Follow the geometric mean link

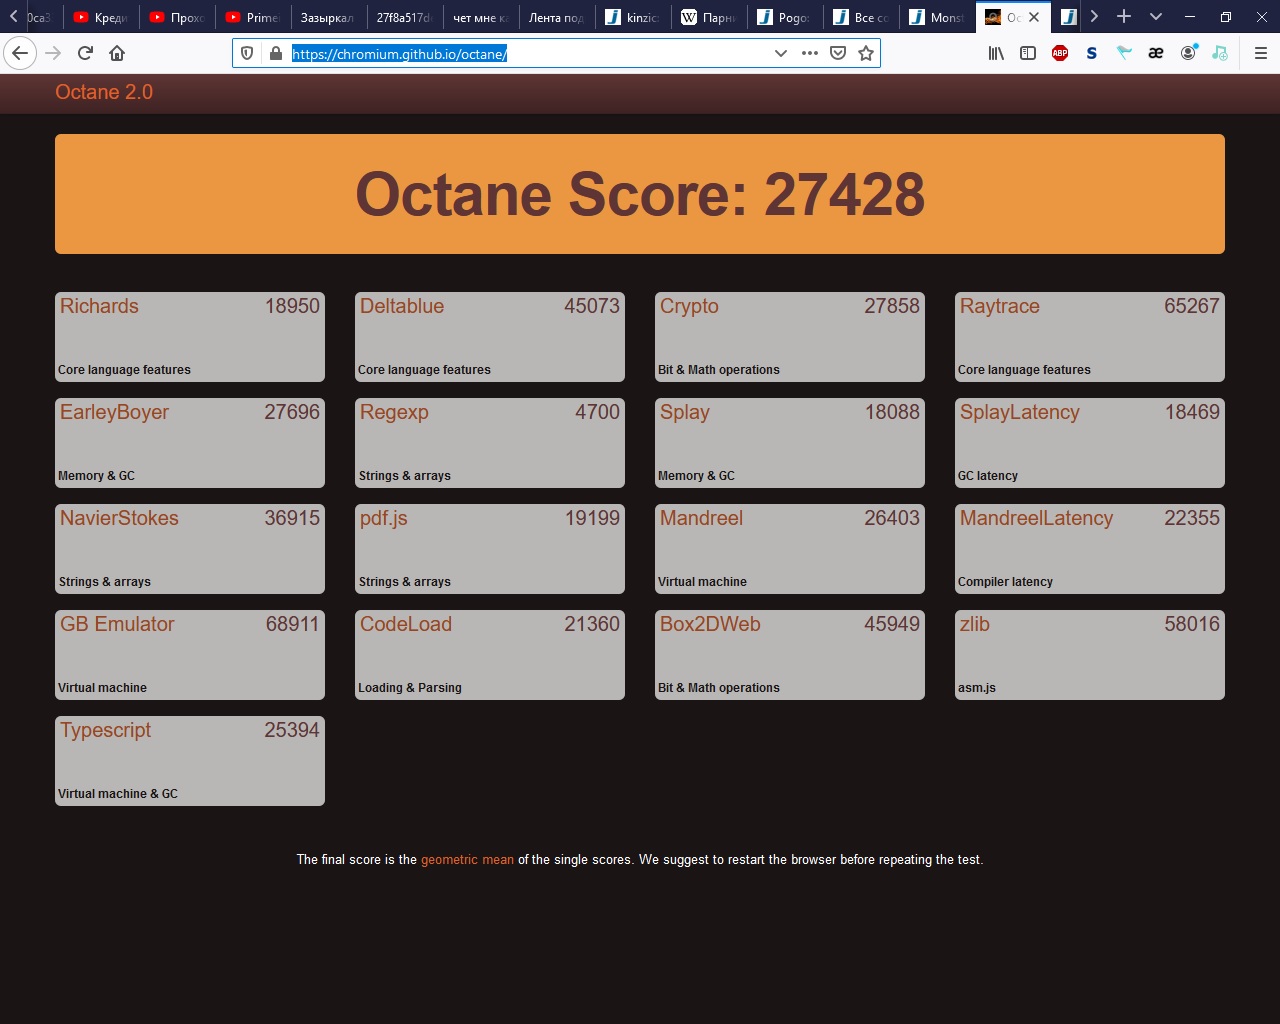click(467, 859)
